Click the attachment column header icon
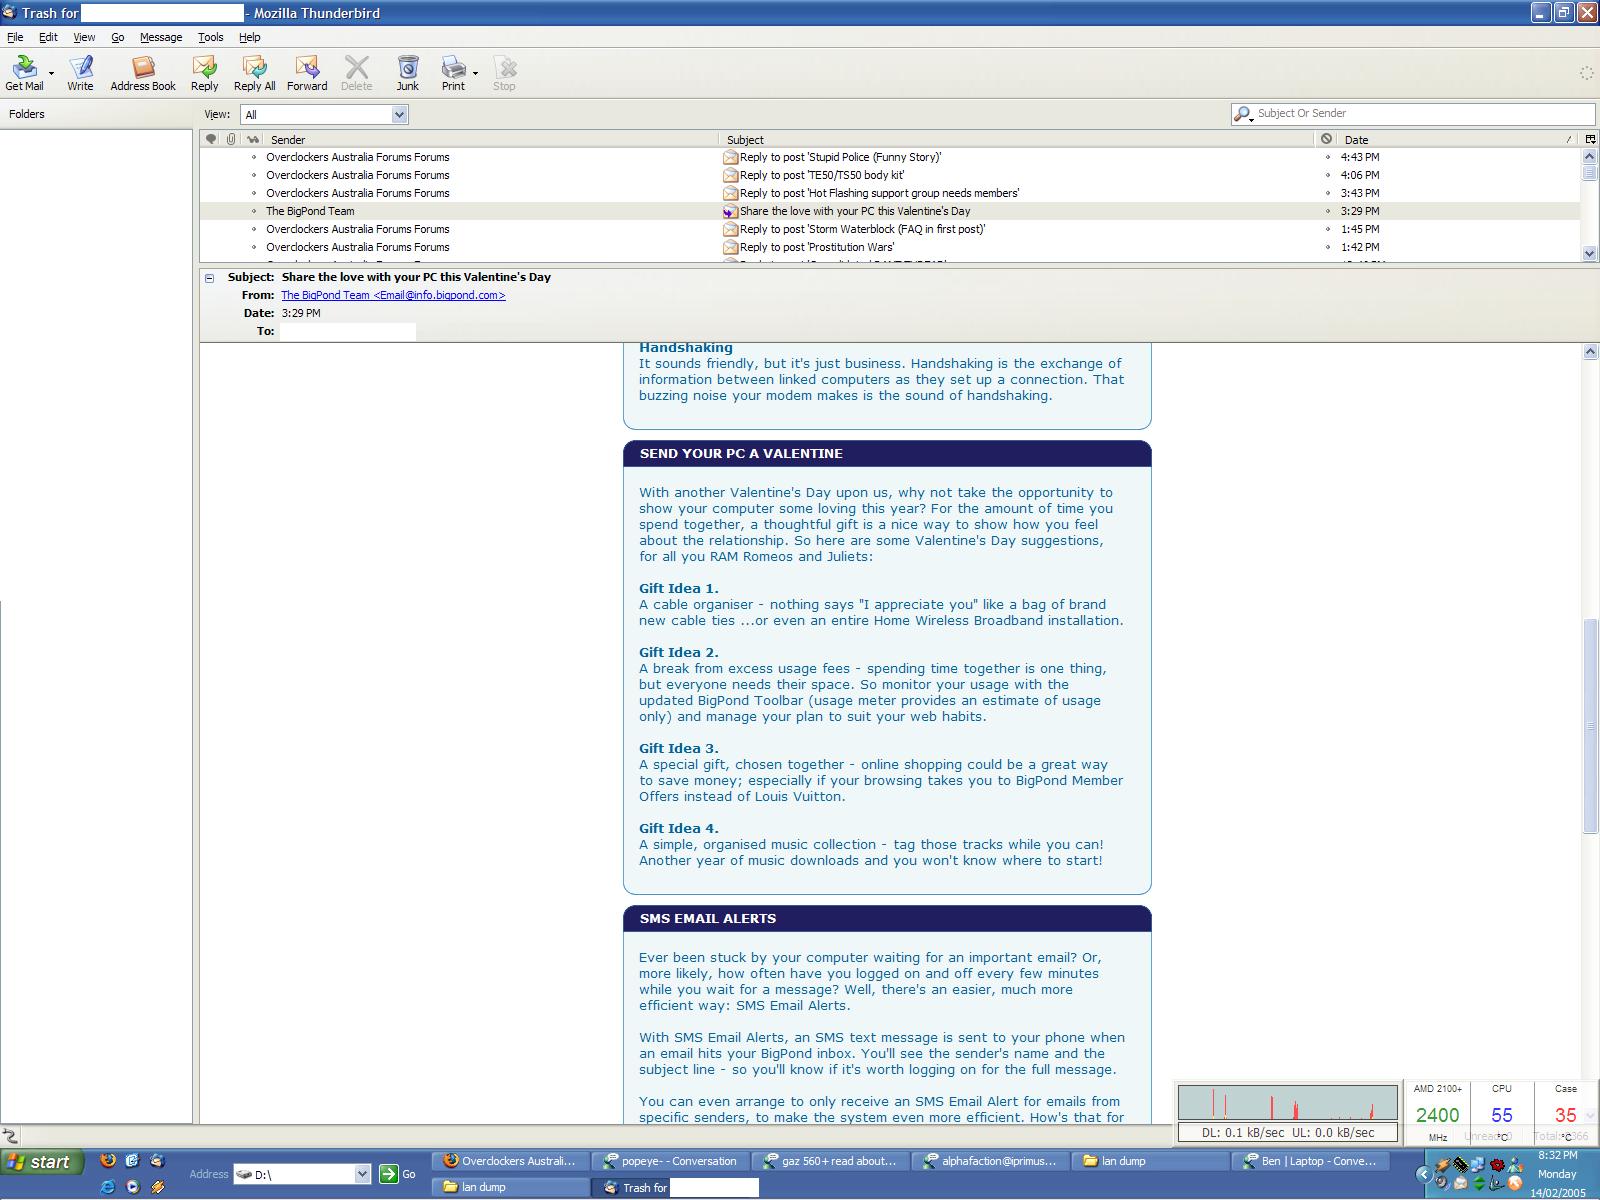The image size is (1600, 1200). click(x=231, y=139)
